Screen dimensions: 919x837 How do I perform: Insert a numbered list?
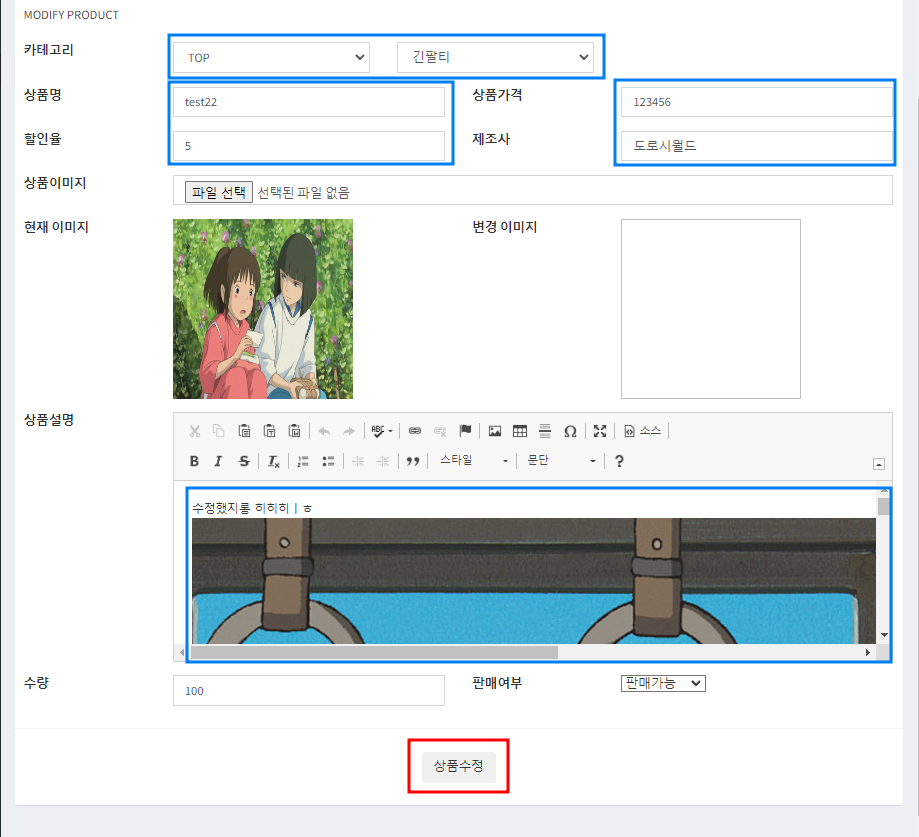coord(303,461)
